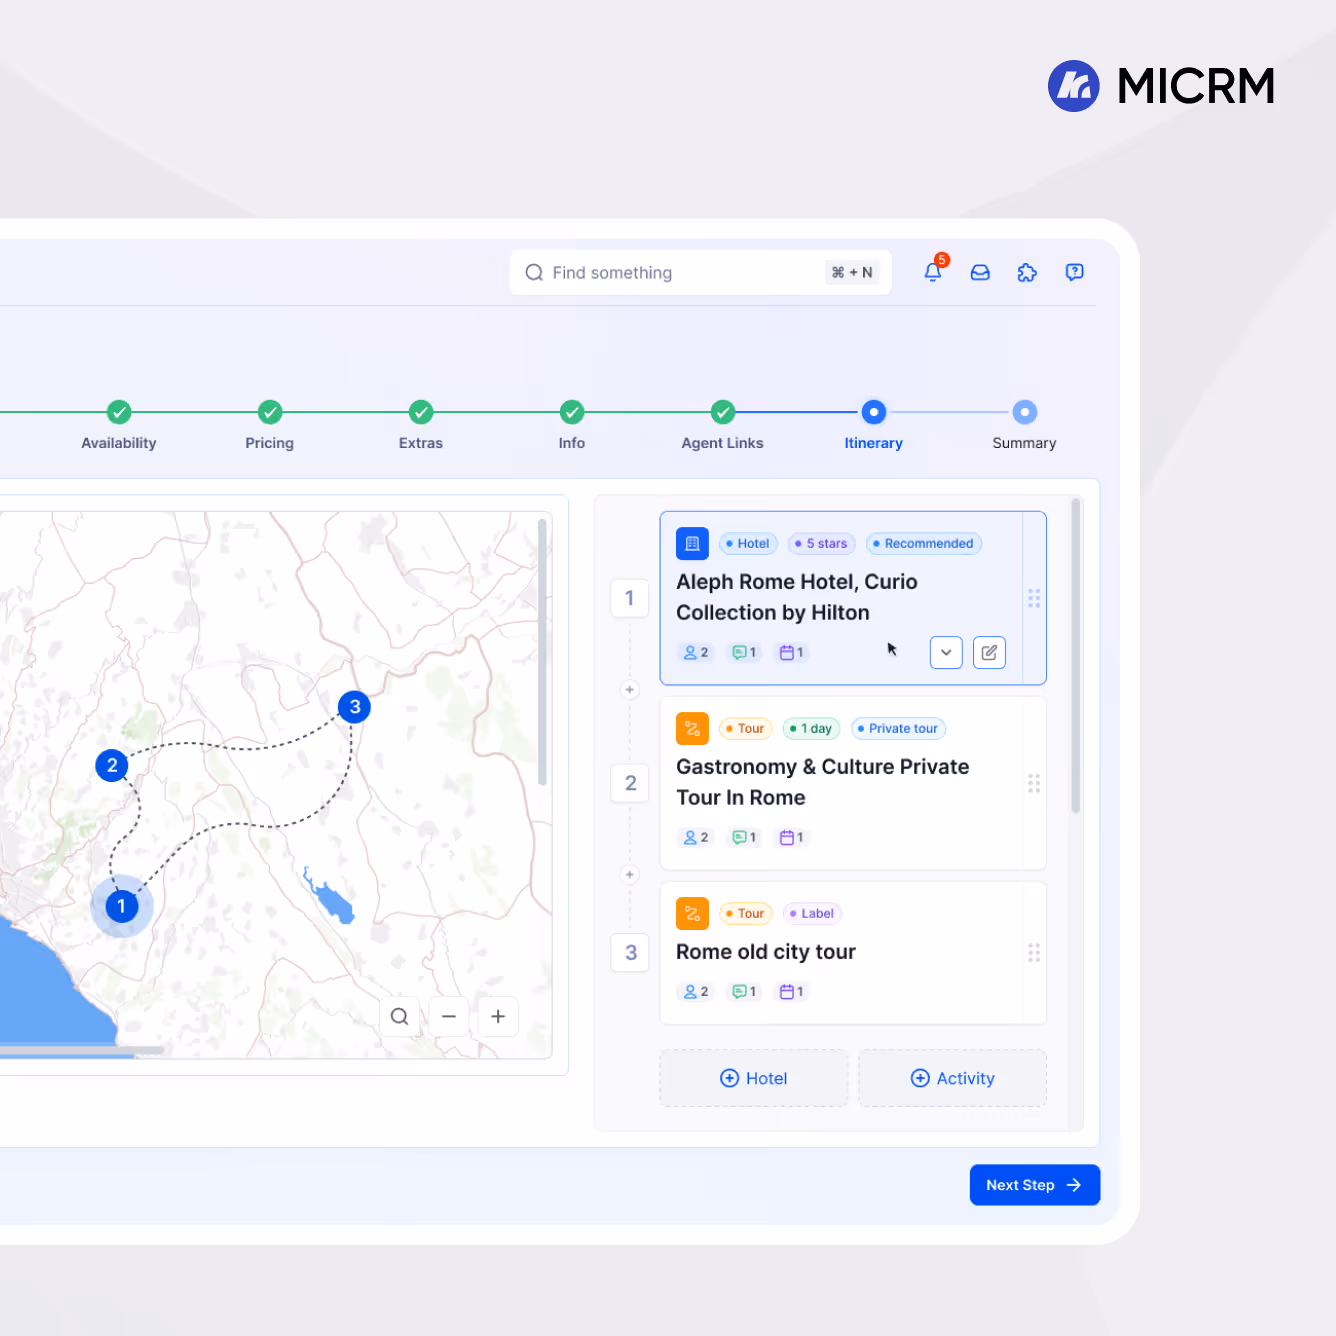Open the puzzle-piece integrations icon
Image resolution: width=1336 pixels, height=1336 pixels.
pos(1027,272)
